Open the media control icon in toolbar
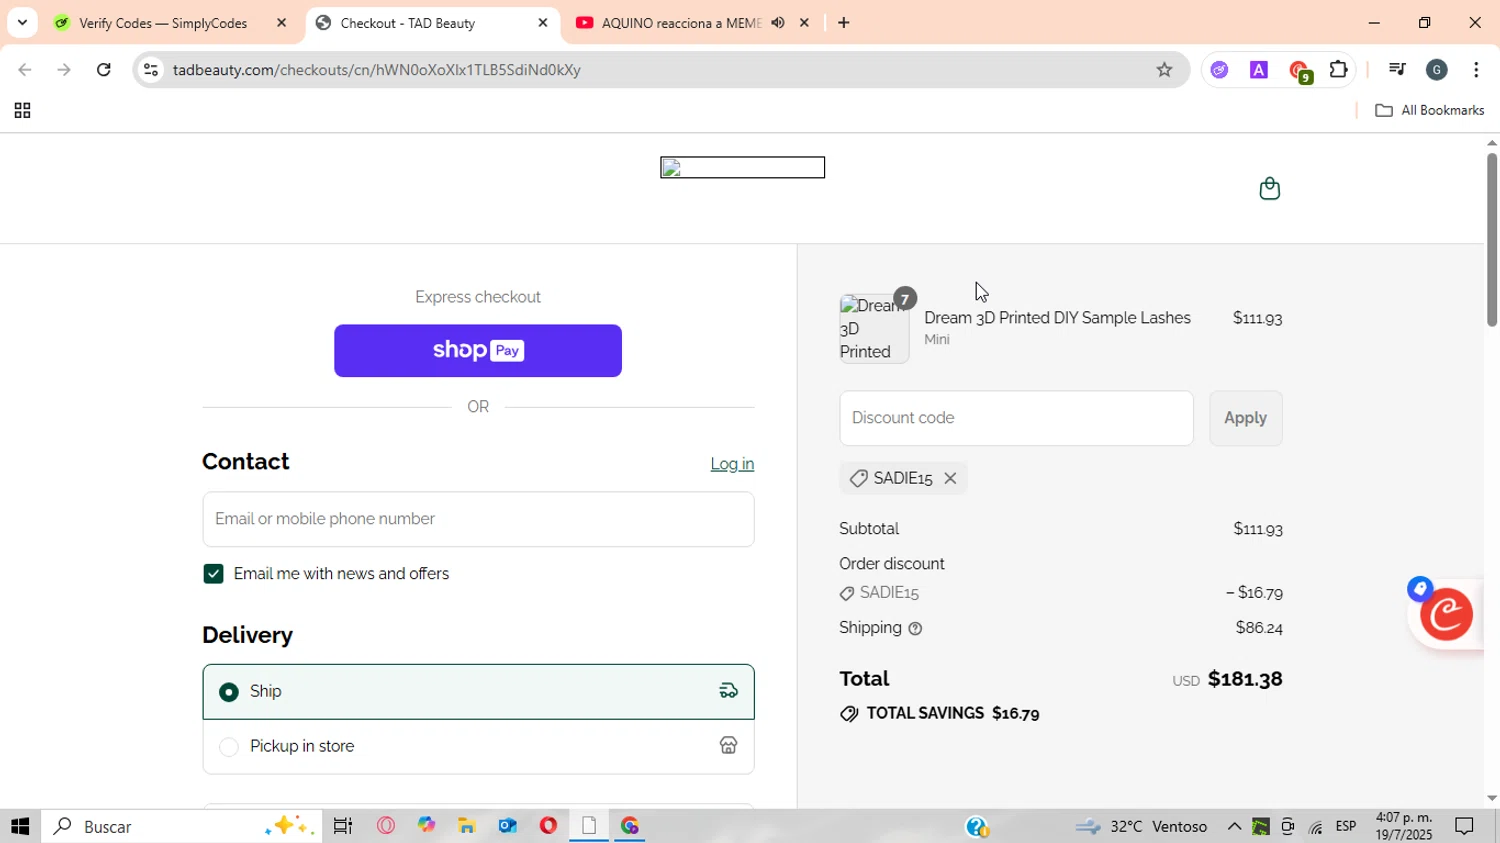This screenshot has height=843, width=1500. coord(1397,70)
